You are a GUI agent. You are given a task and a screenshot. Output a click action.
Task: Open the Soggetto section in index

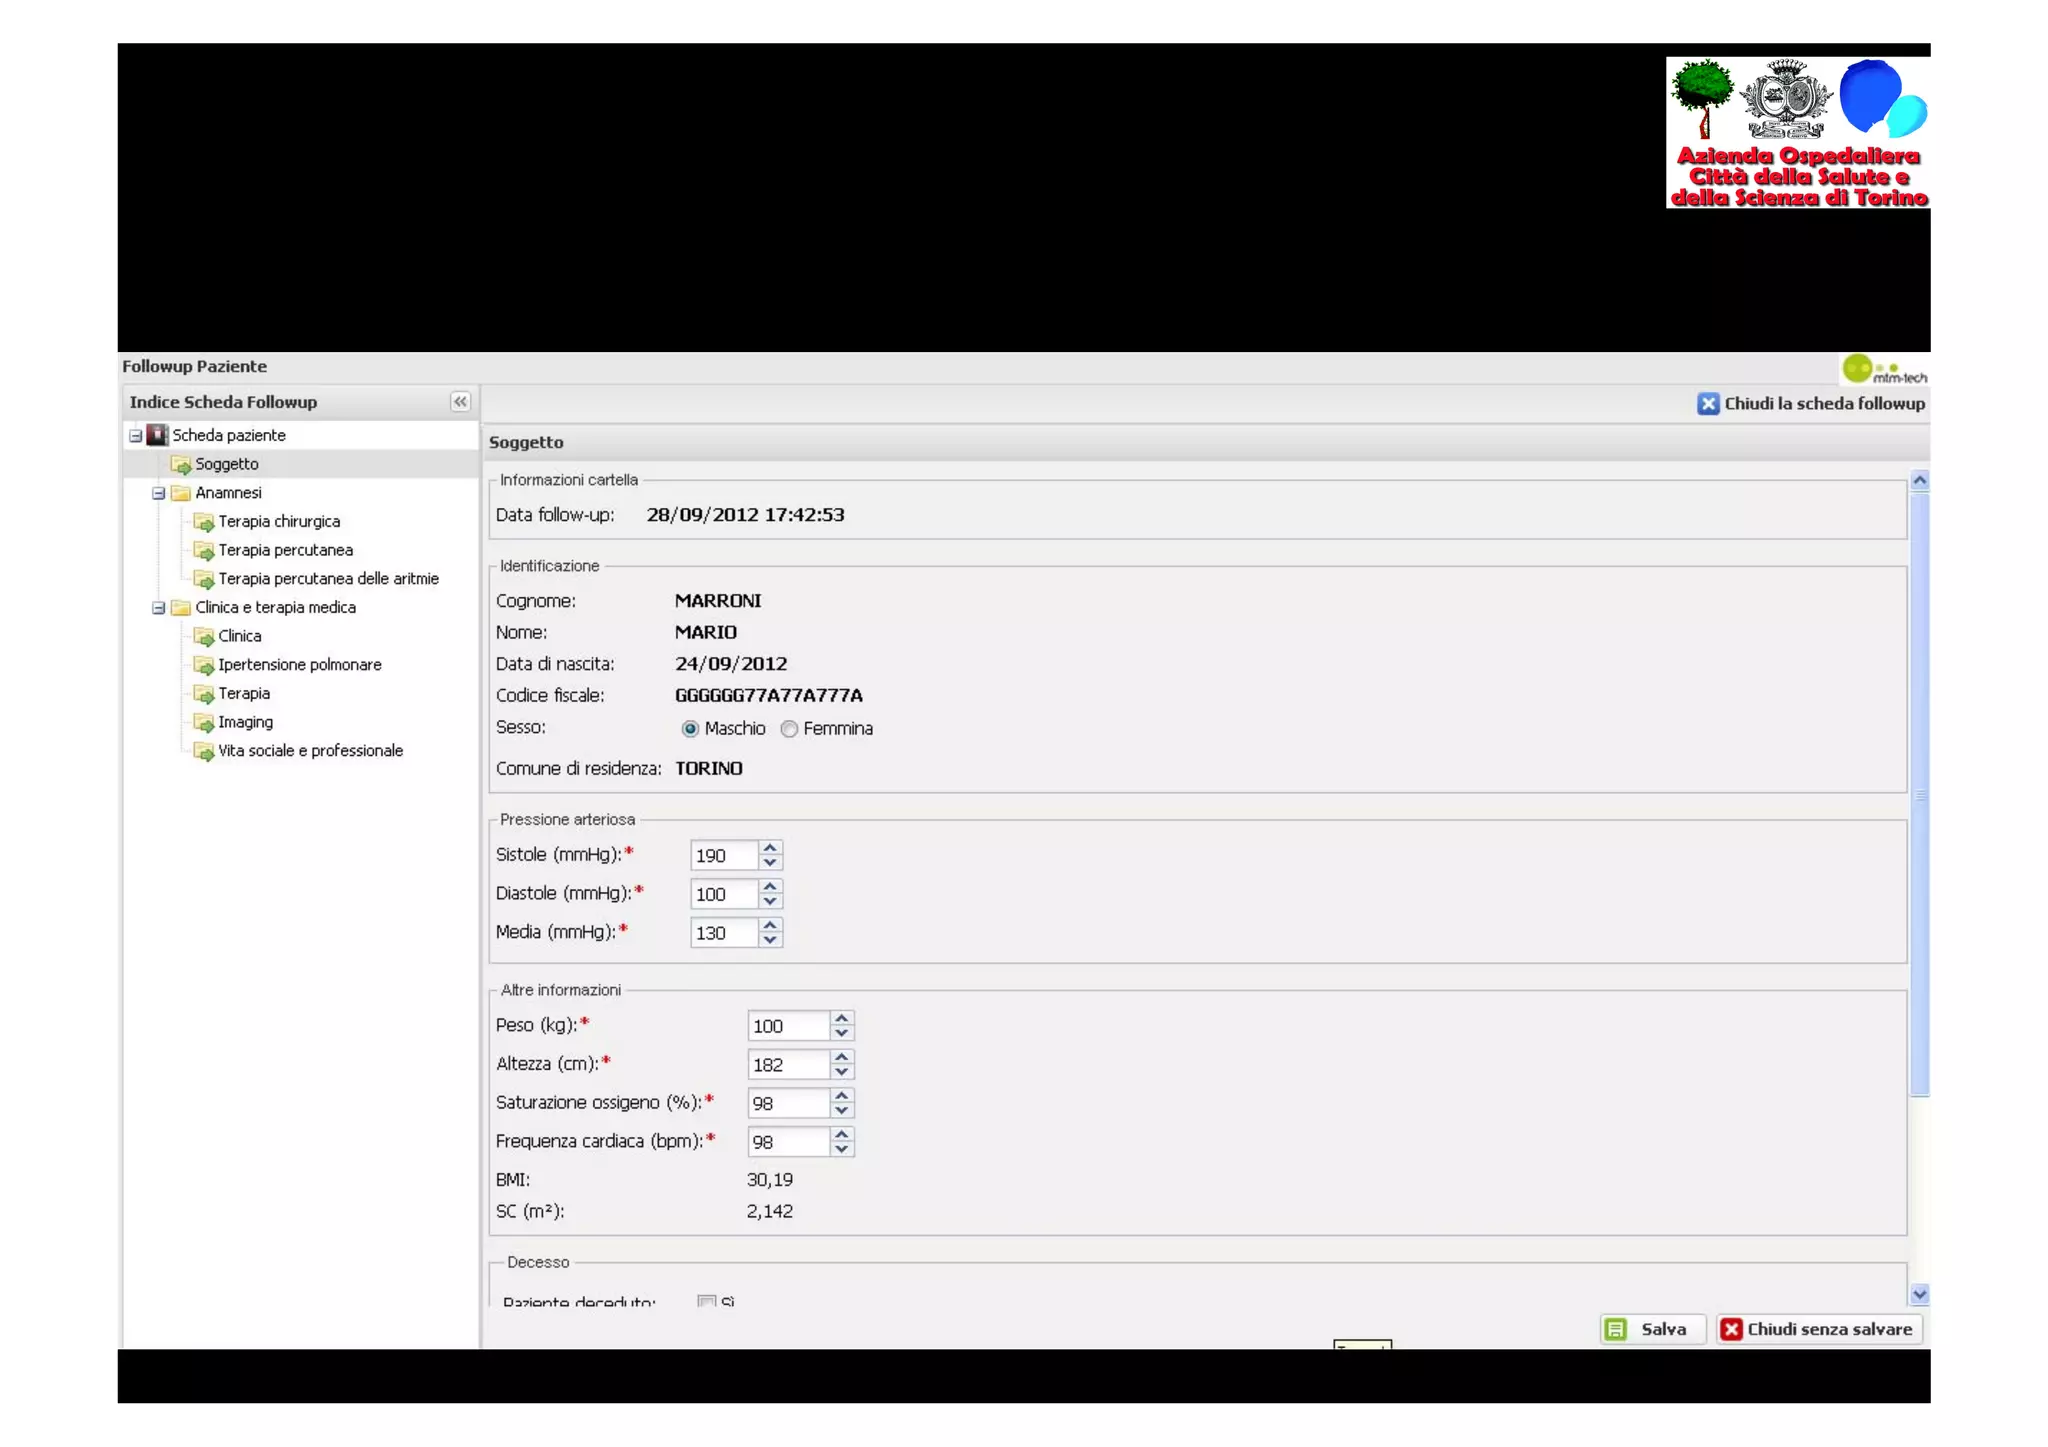(226, 464)
